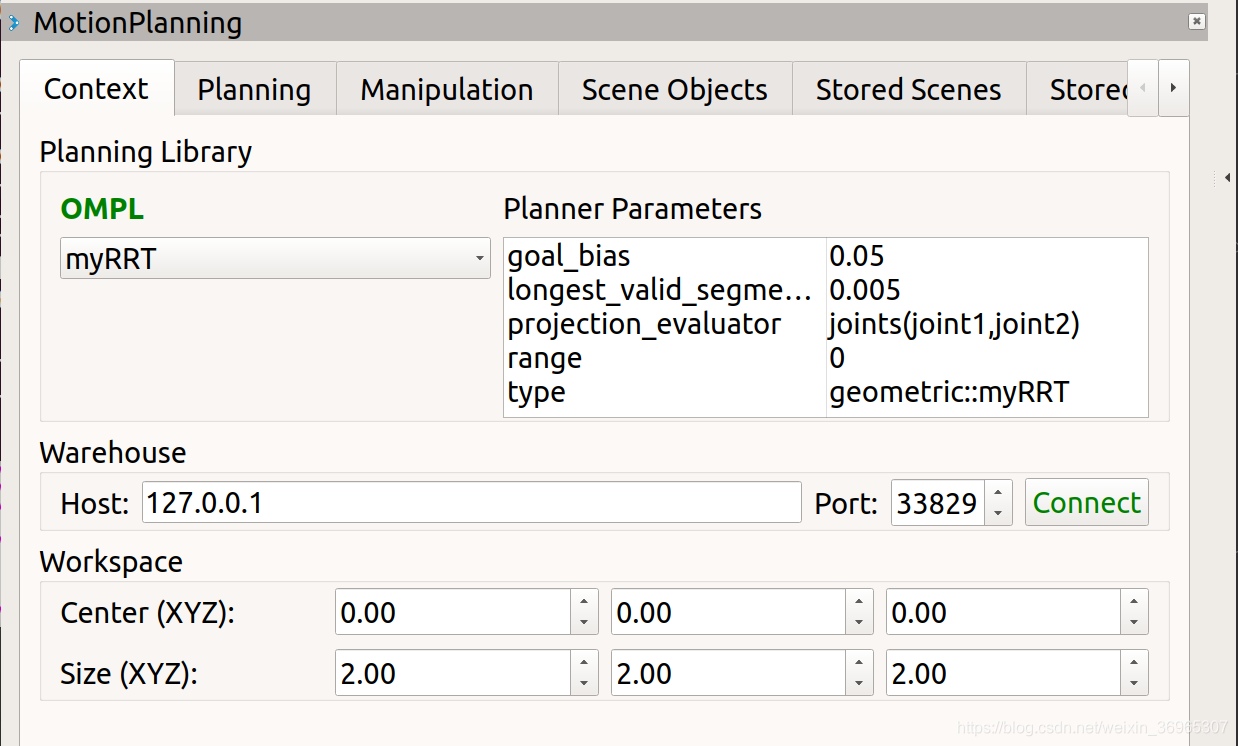Increase Center X value
The width and height of the screenshot is (1238, 746).
[x=583, y=602]
